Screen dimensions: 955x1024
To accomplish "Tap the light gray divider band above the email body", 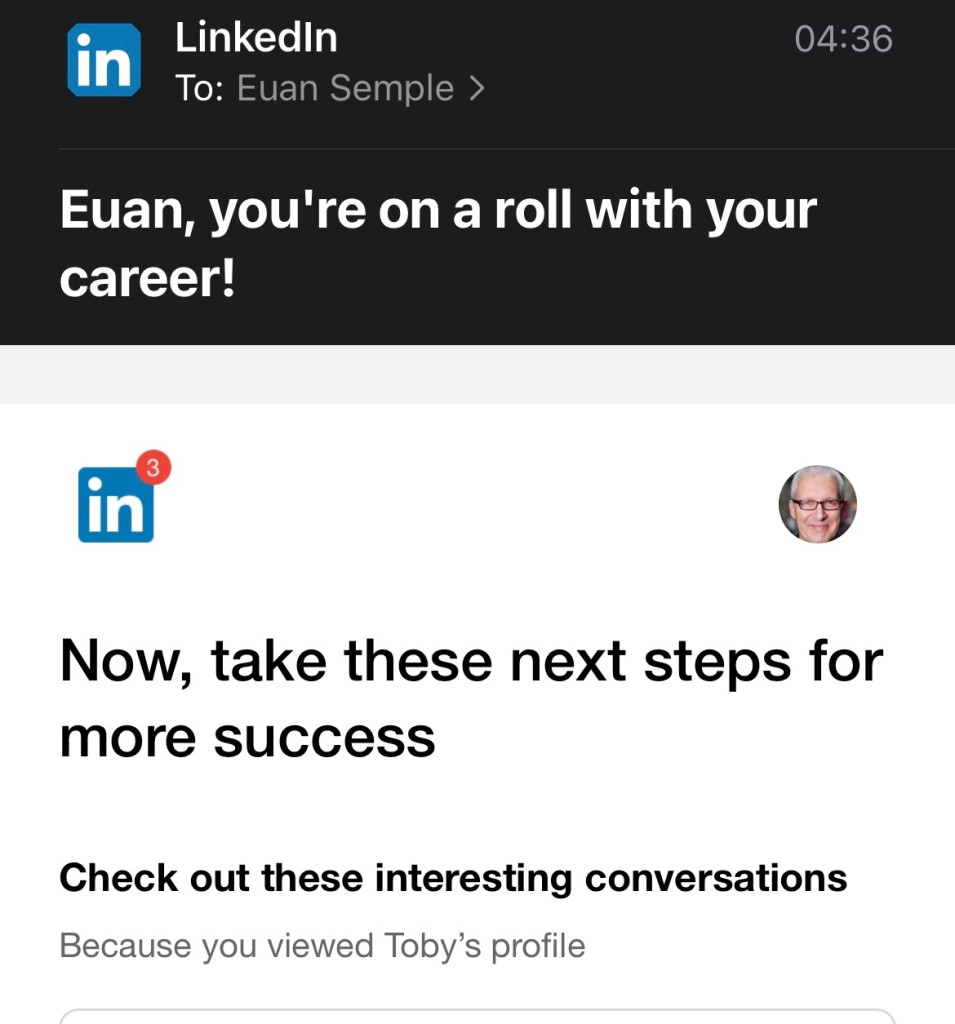I will pos(477,374).
